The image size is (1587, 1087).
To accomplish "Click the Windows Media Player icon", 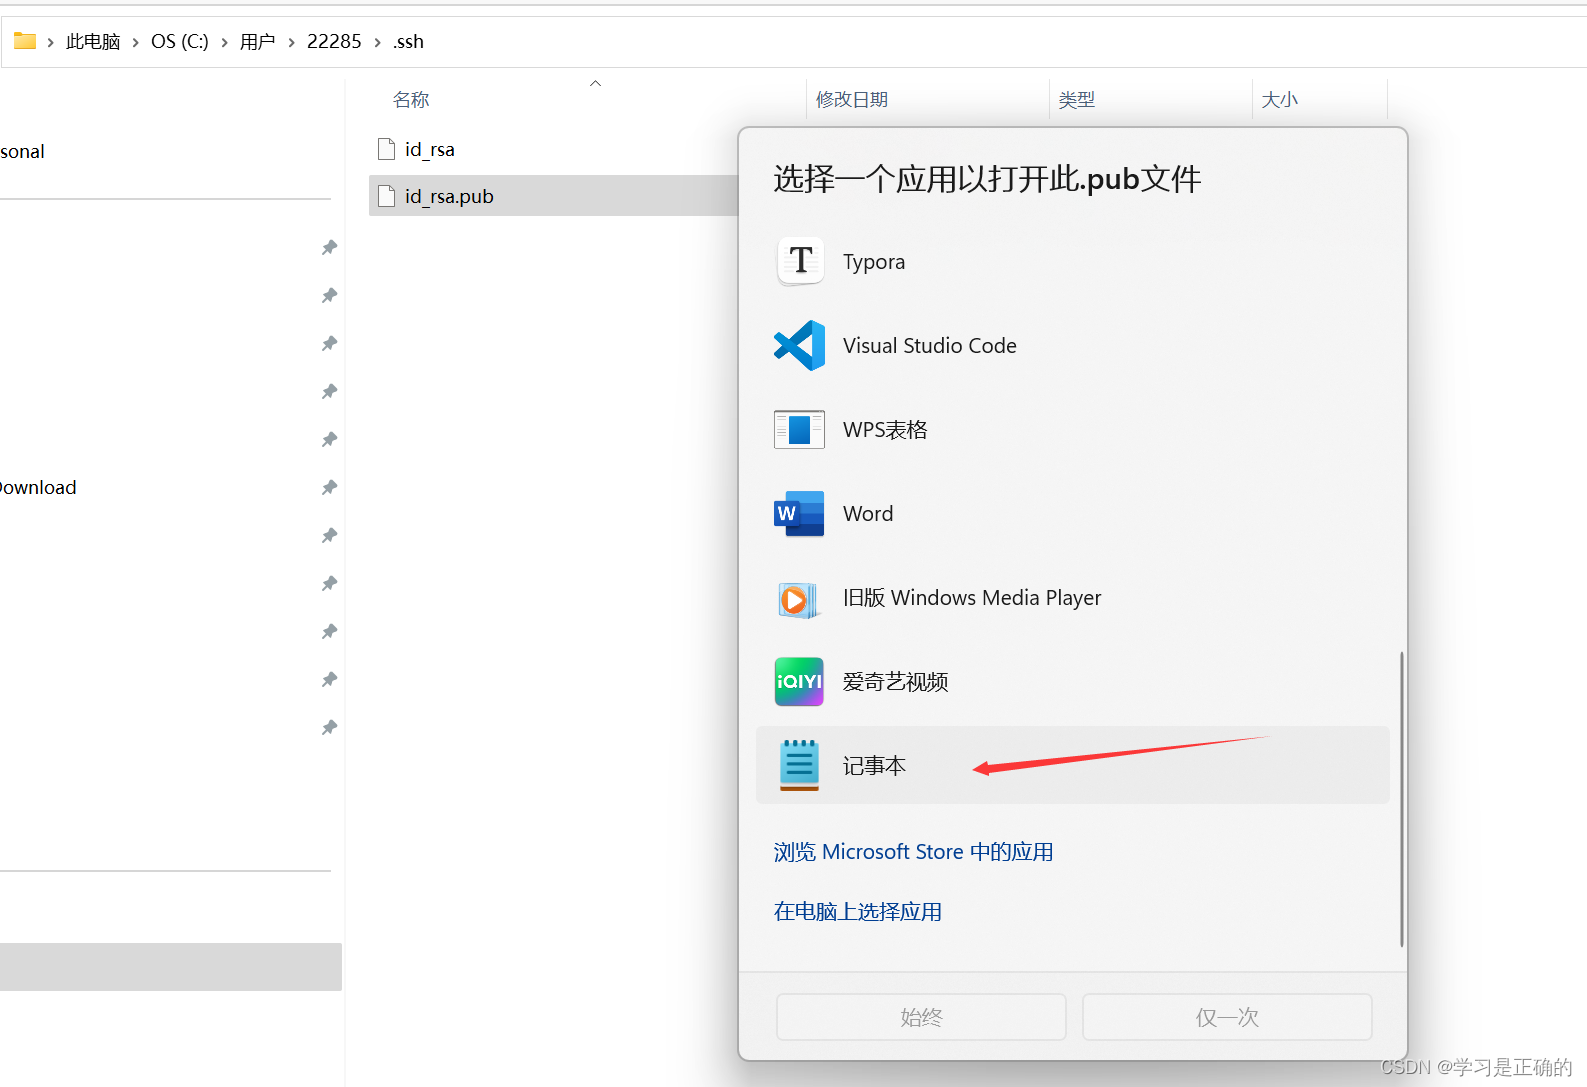I will pyautogui.click(x=799, y=598).
